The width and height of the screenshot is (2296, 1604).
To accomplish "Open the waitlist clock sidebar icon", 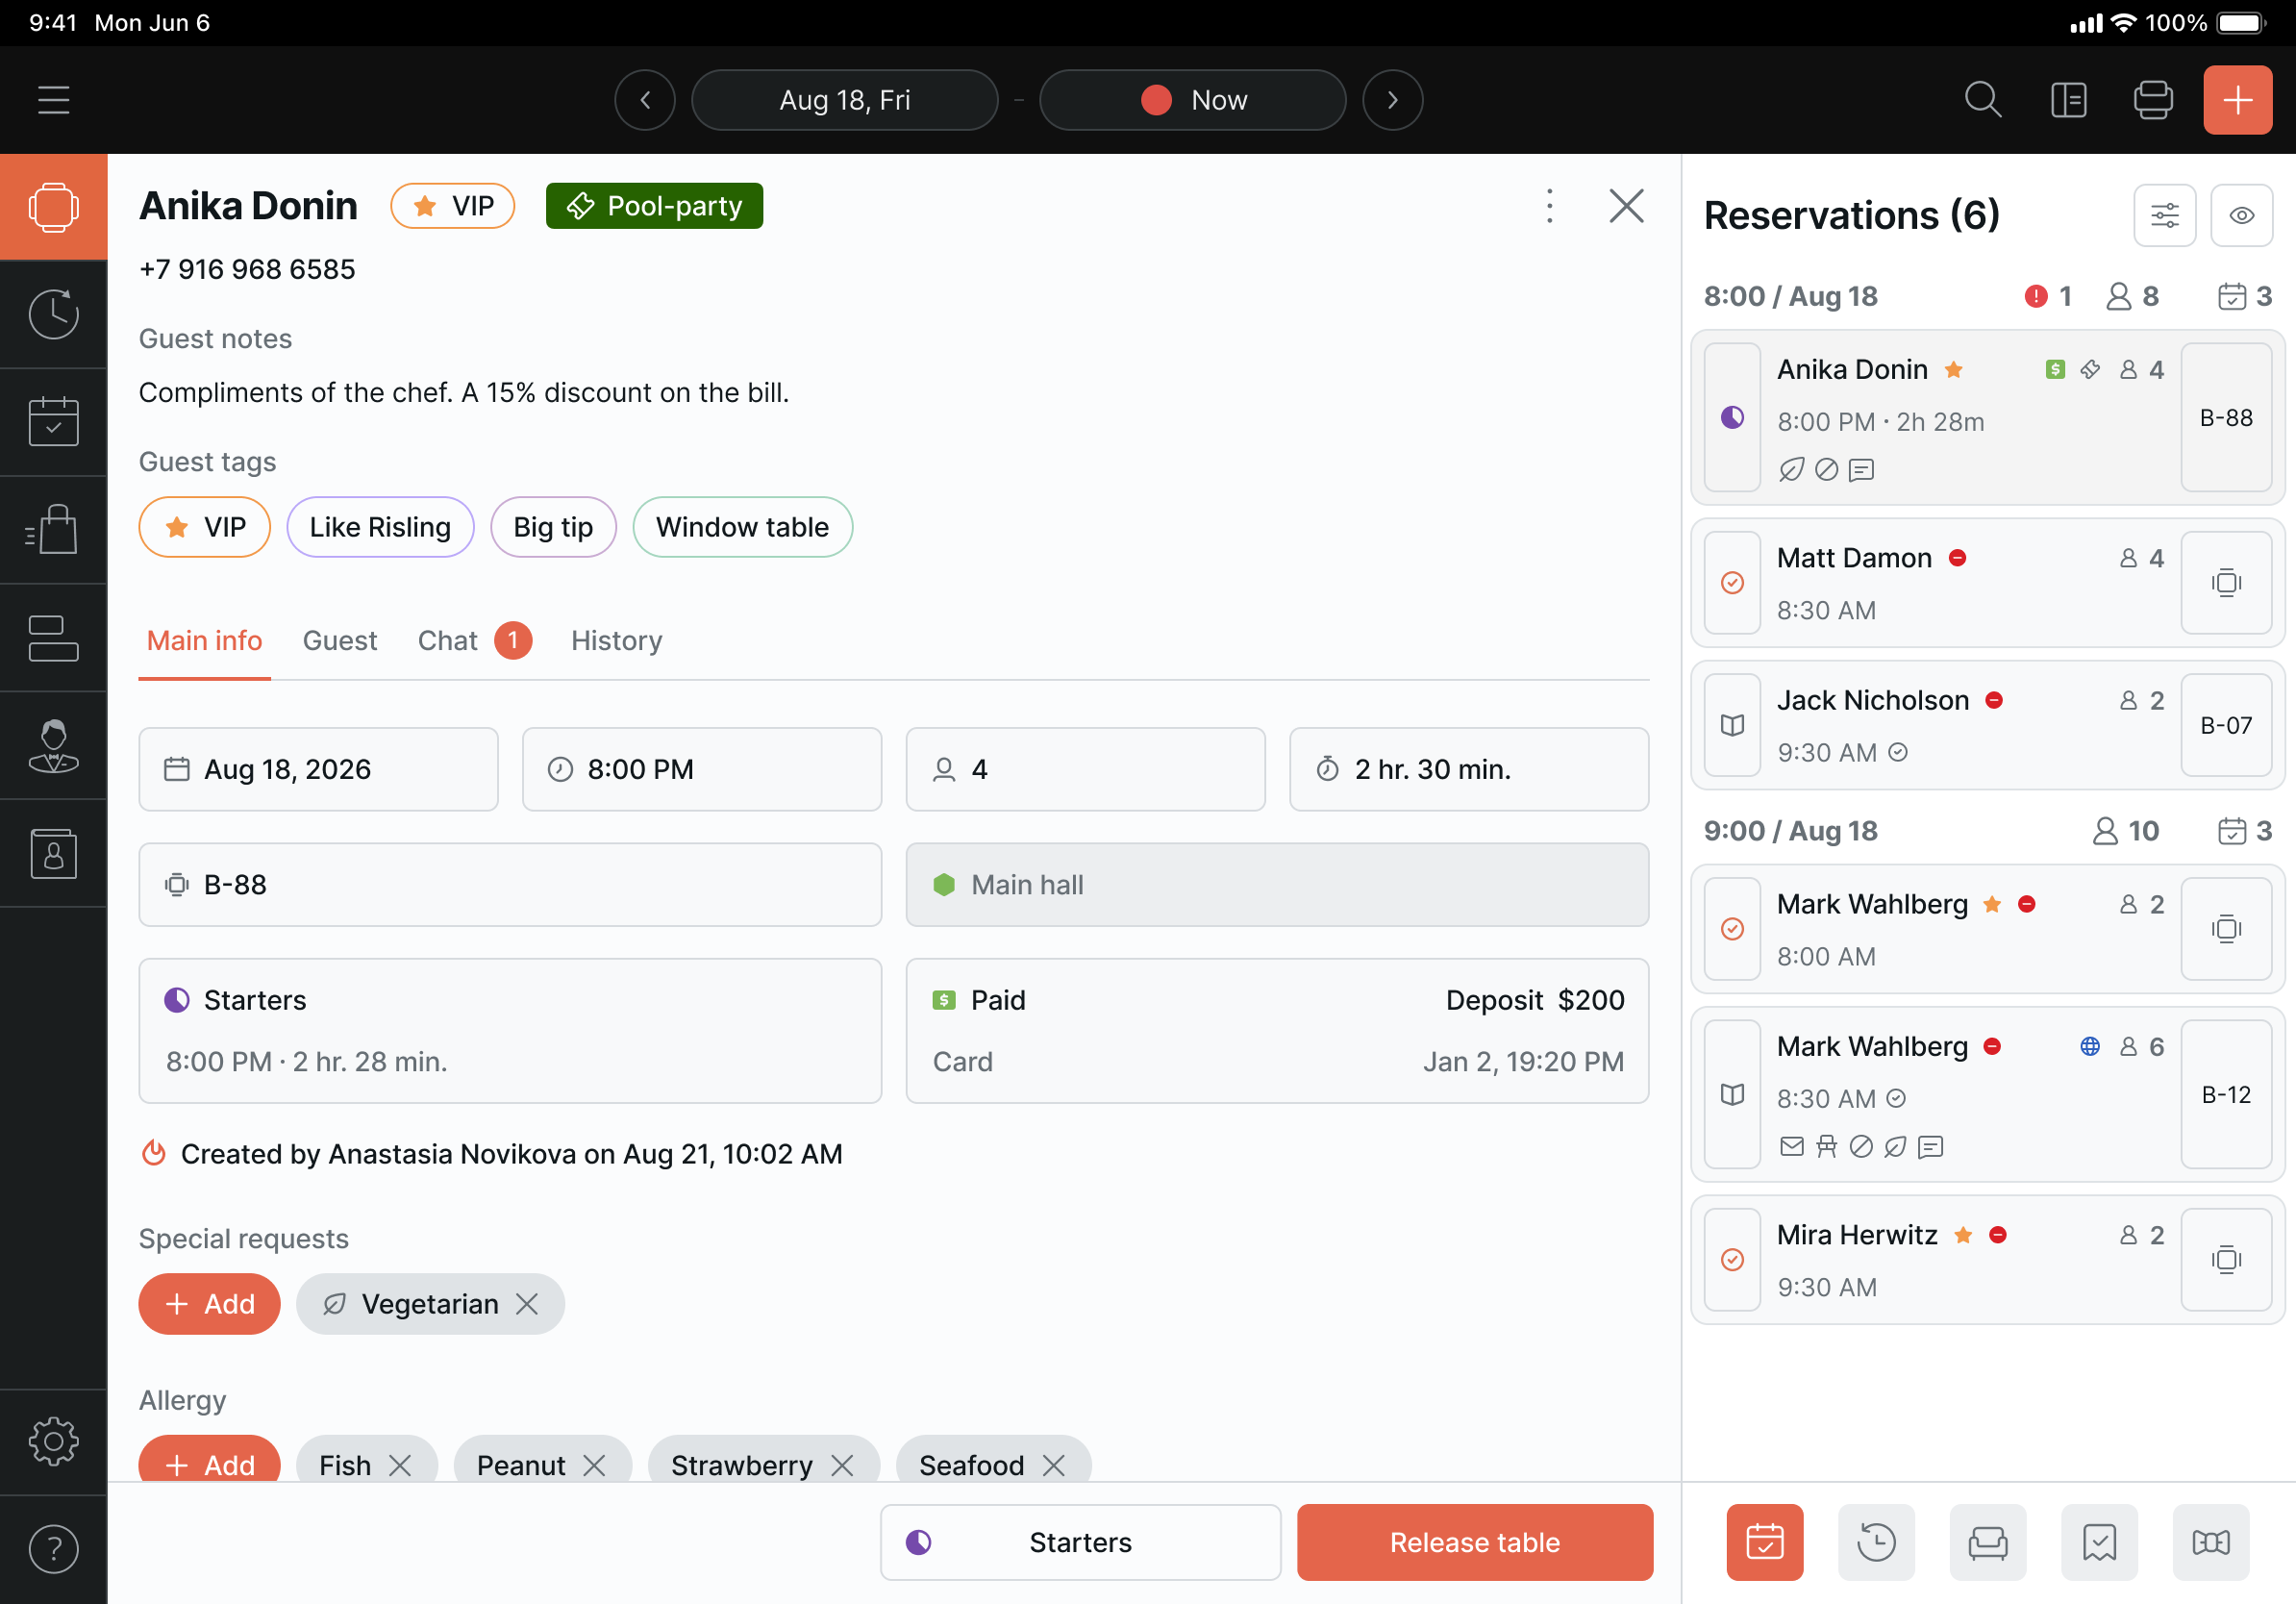I will point(53,314).
